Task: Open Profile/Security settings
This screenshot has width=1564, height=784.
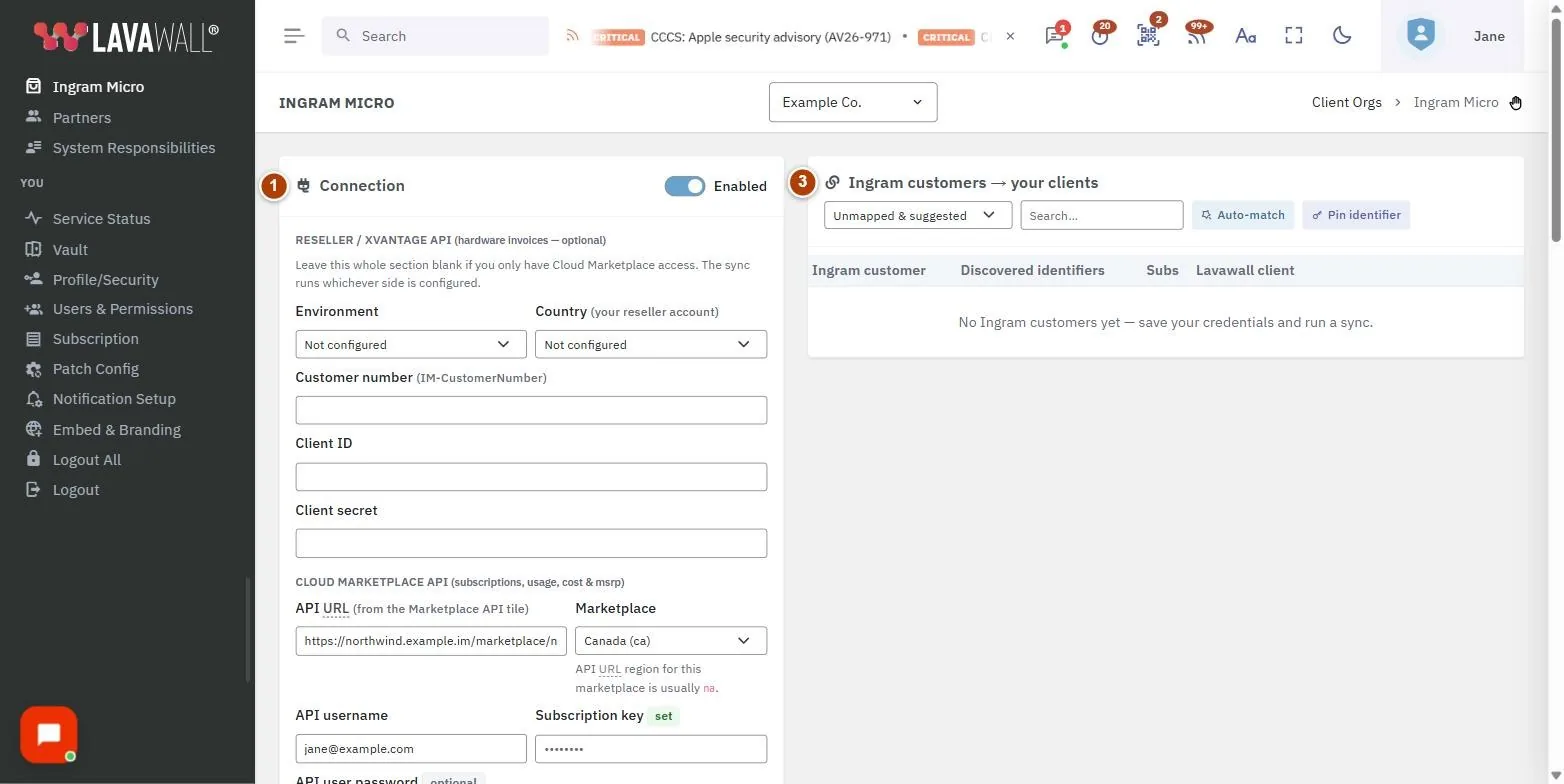Action: [x=105, y=279]
